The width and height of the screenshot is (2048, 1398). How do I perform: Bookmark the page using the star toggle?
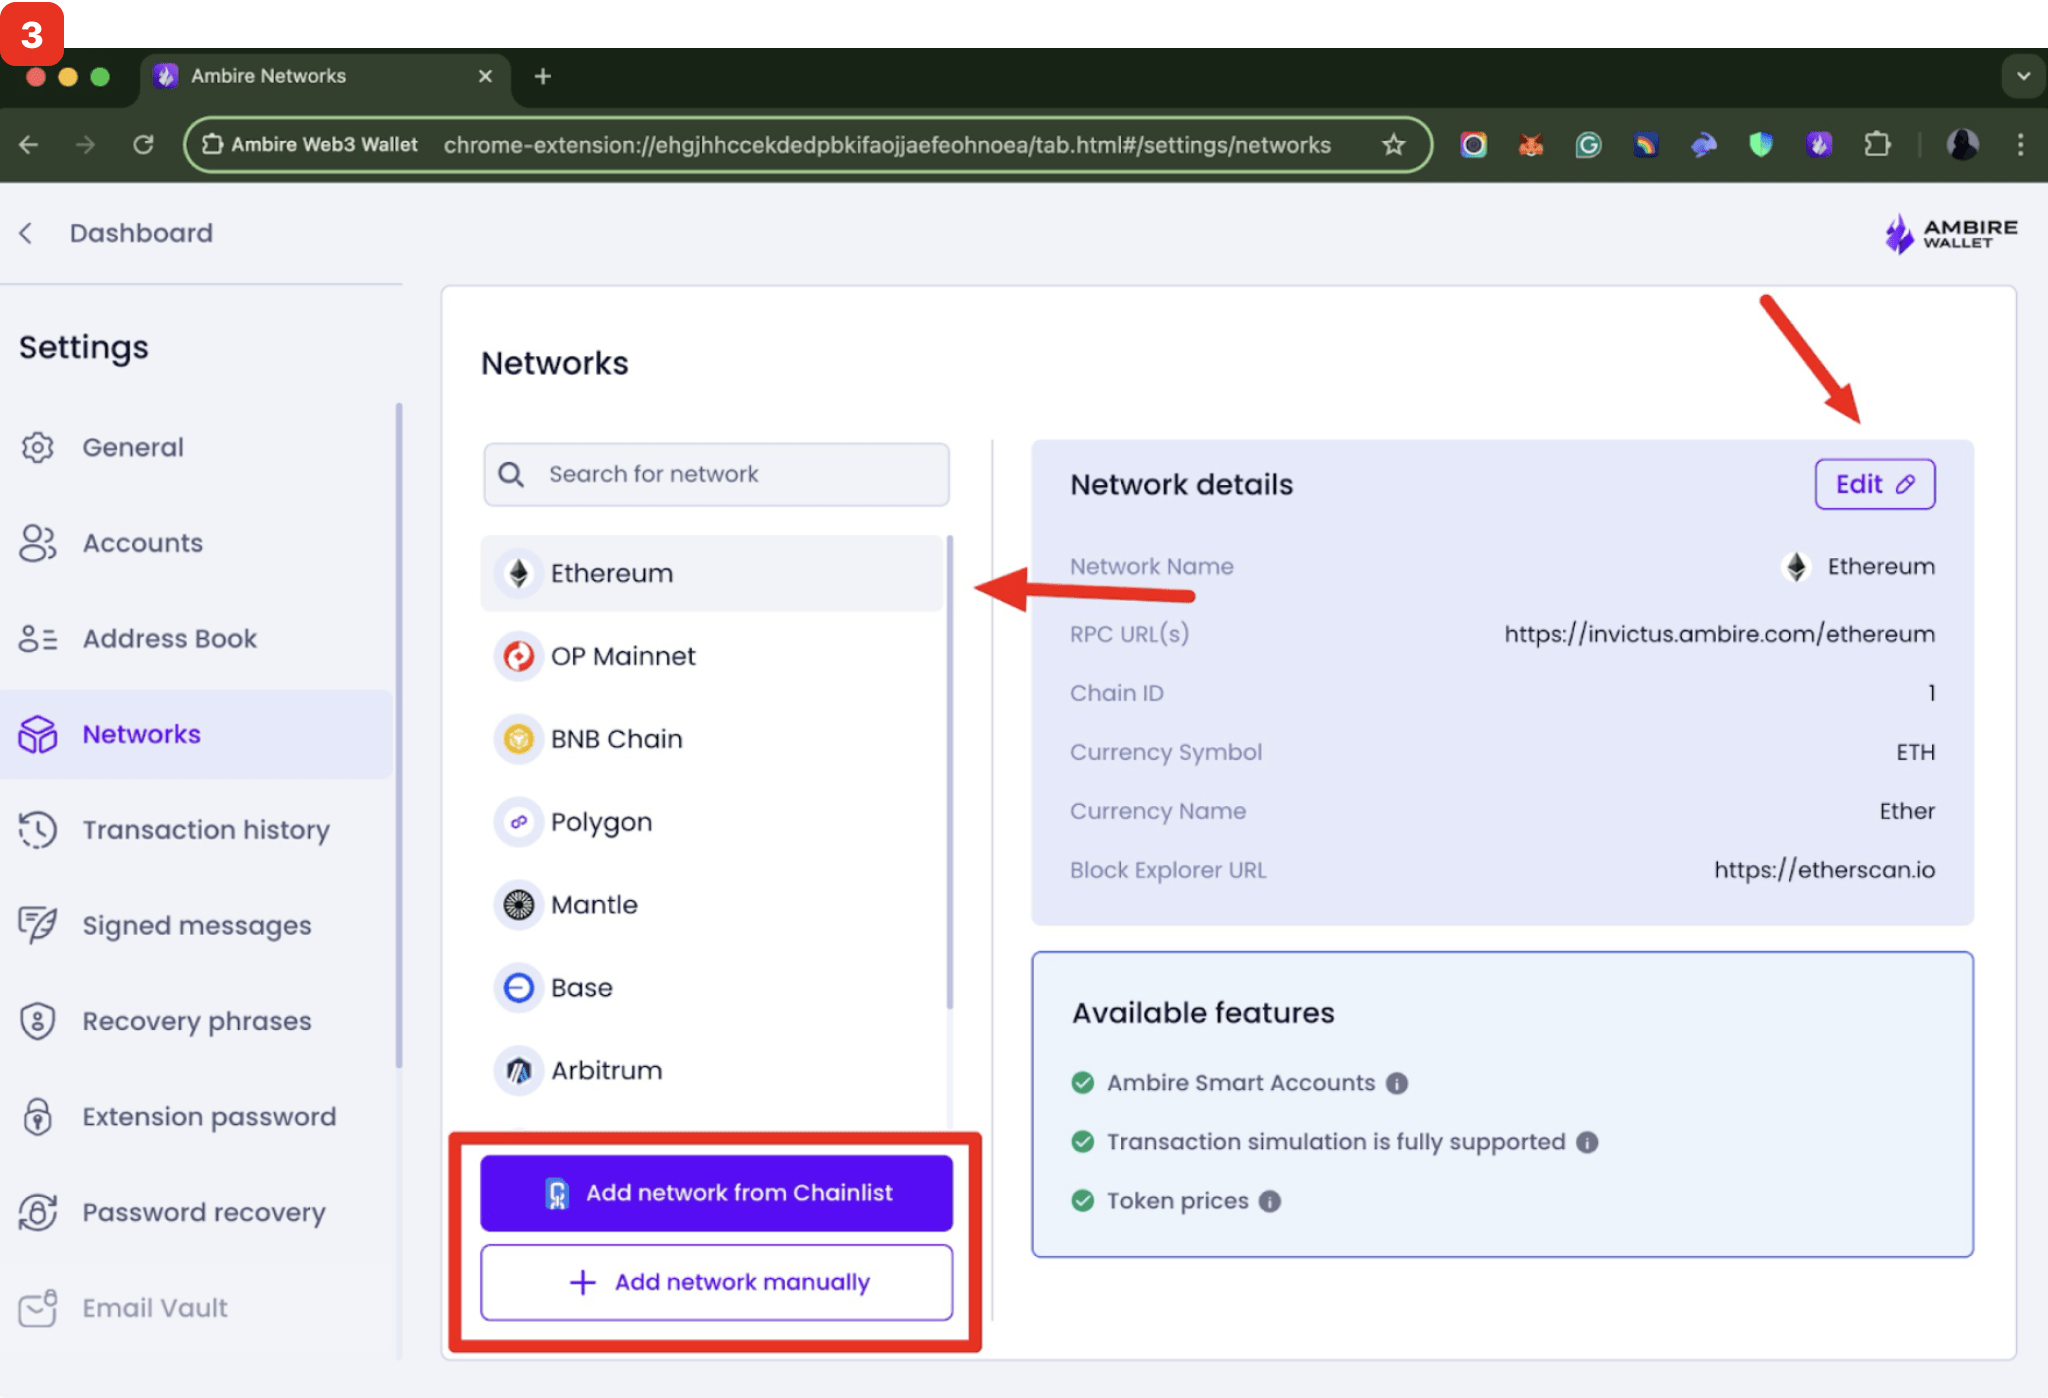(x=1393, y=144)
